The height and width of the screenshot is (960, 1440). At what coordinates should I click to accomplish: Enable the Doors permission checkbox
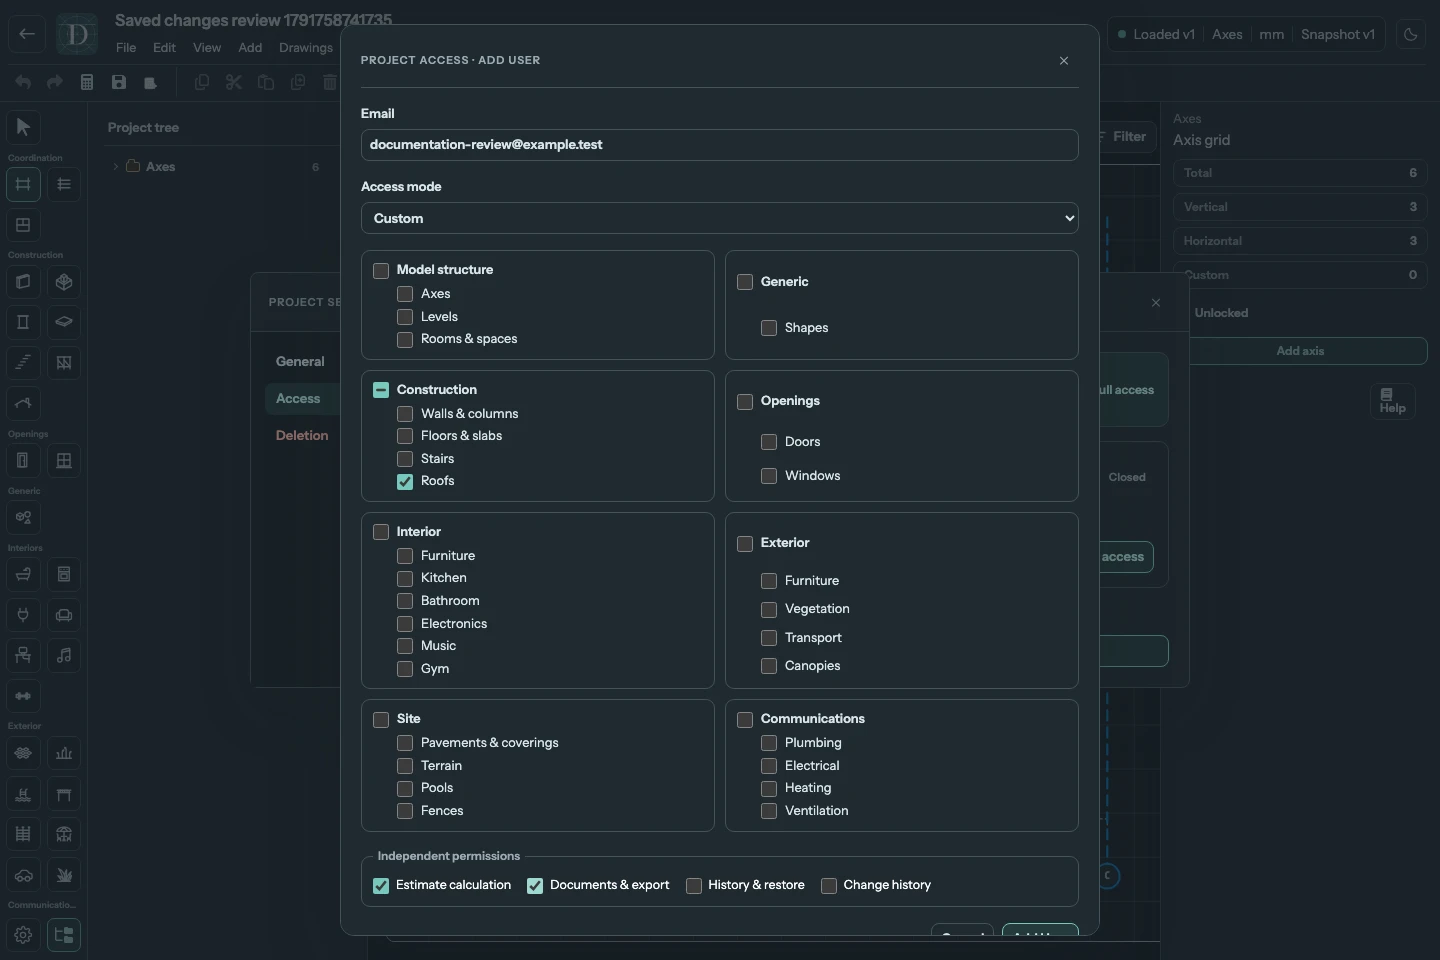pos(769,442)
